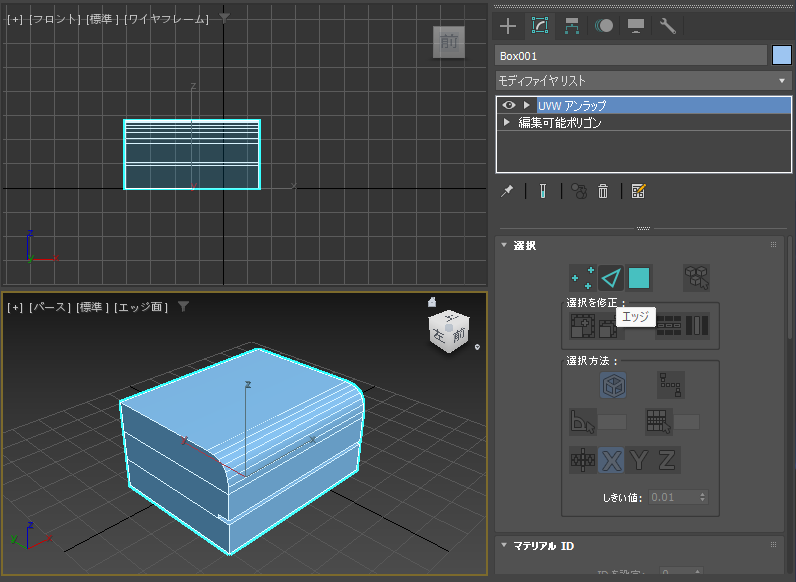Click the smoothing group value field

coord(686,422)
